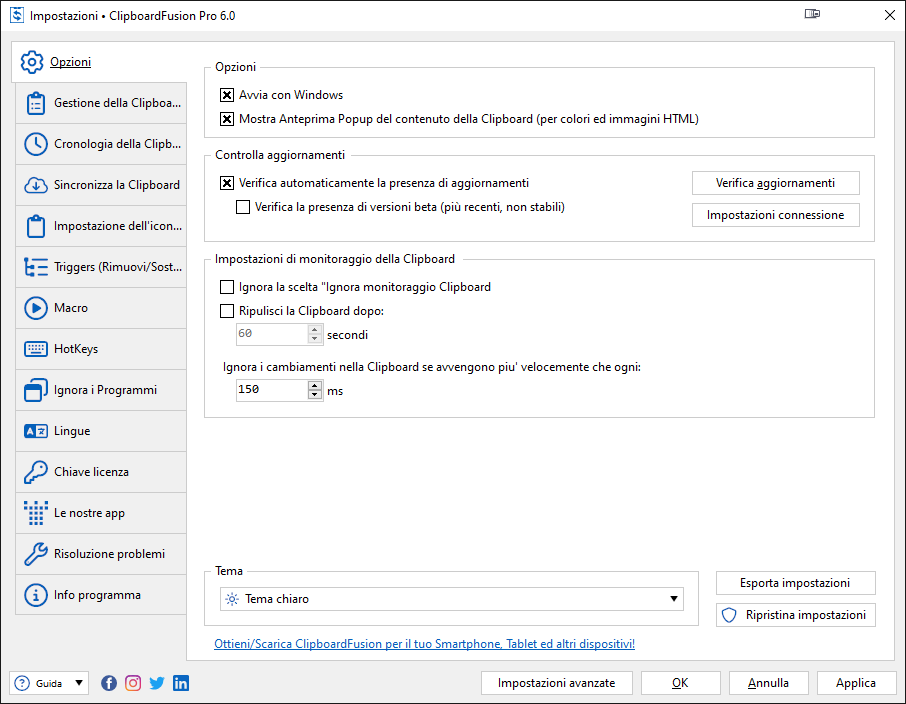The height and width of the screenshot is (704, 906).
Task: Click Esporta impostazioni button
Action: 795,583
